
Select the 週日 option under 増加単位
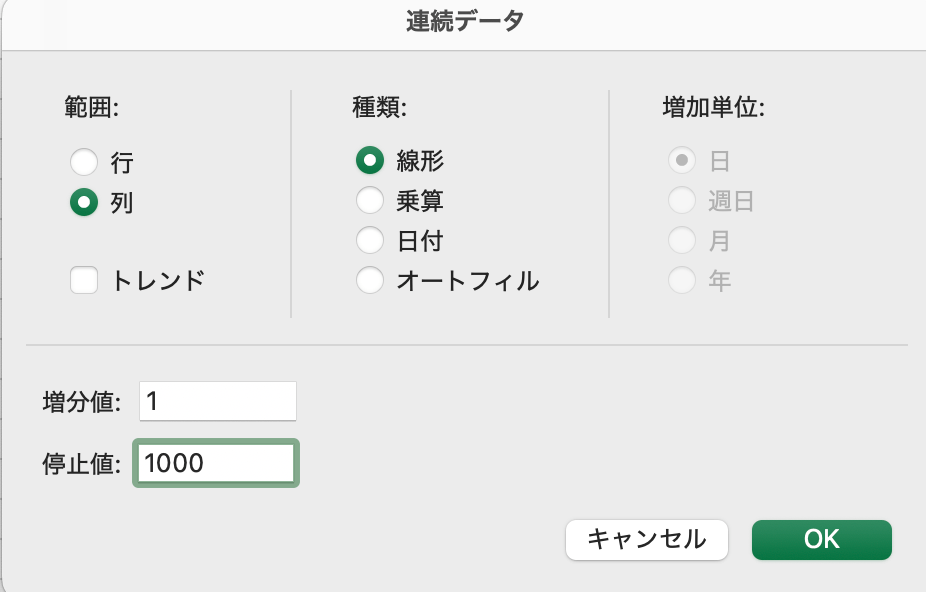[x=681, y=201]
